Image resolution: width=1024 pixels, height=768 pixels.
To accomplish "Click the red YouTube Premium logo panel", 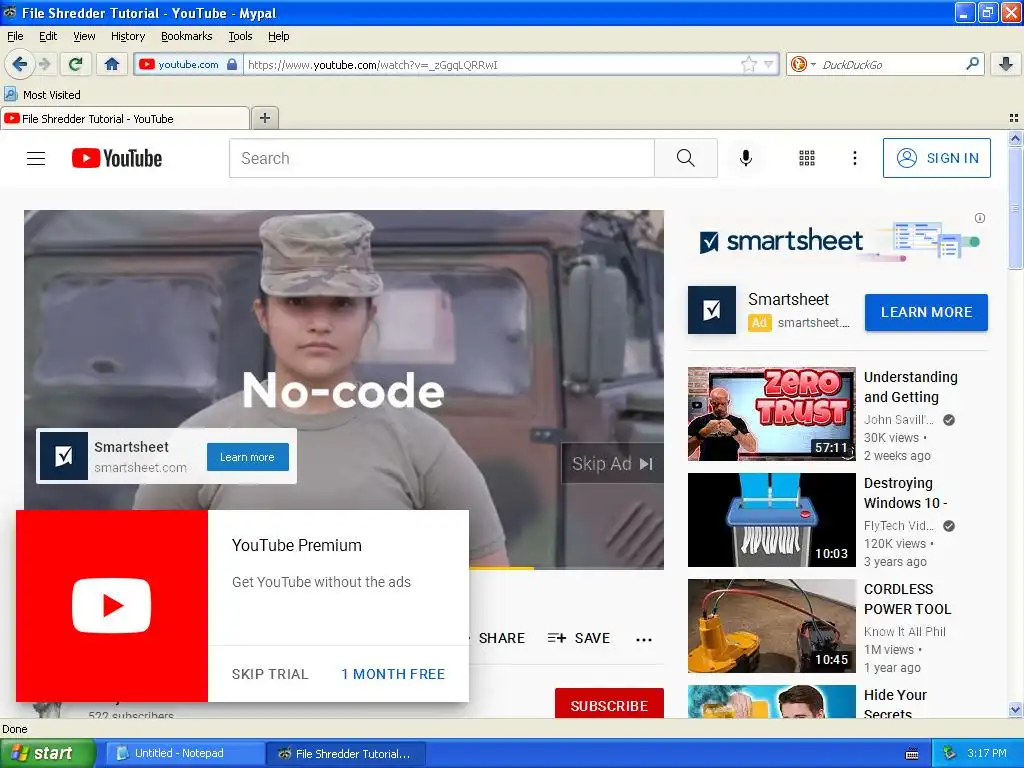I will click(x=112, y=606).
